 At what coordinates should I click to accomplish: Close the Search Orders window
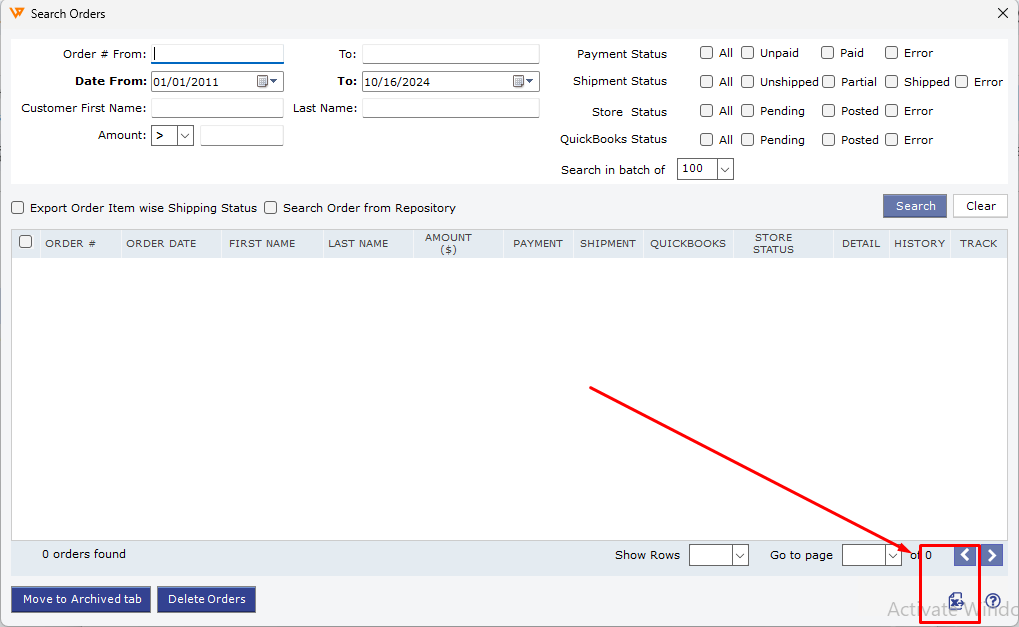[x=1003, y=13]
